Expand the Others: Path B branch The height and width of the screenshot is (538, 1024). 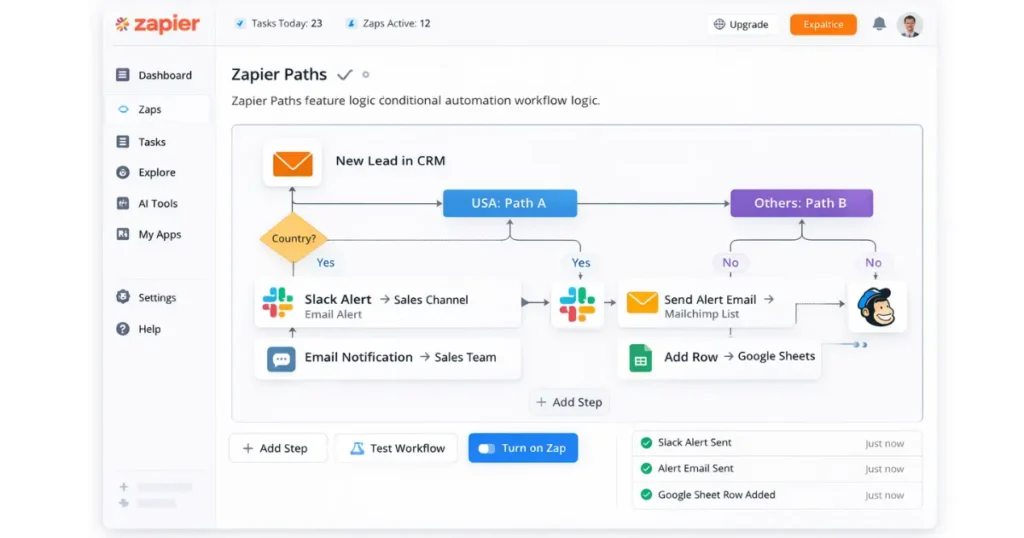click(x=800, y=203)
